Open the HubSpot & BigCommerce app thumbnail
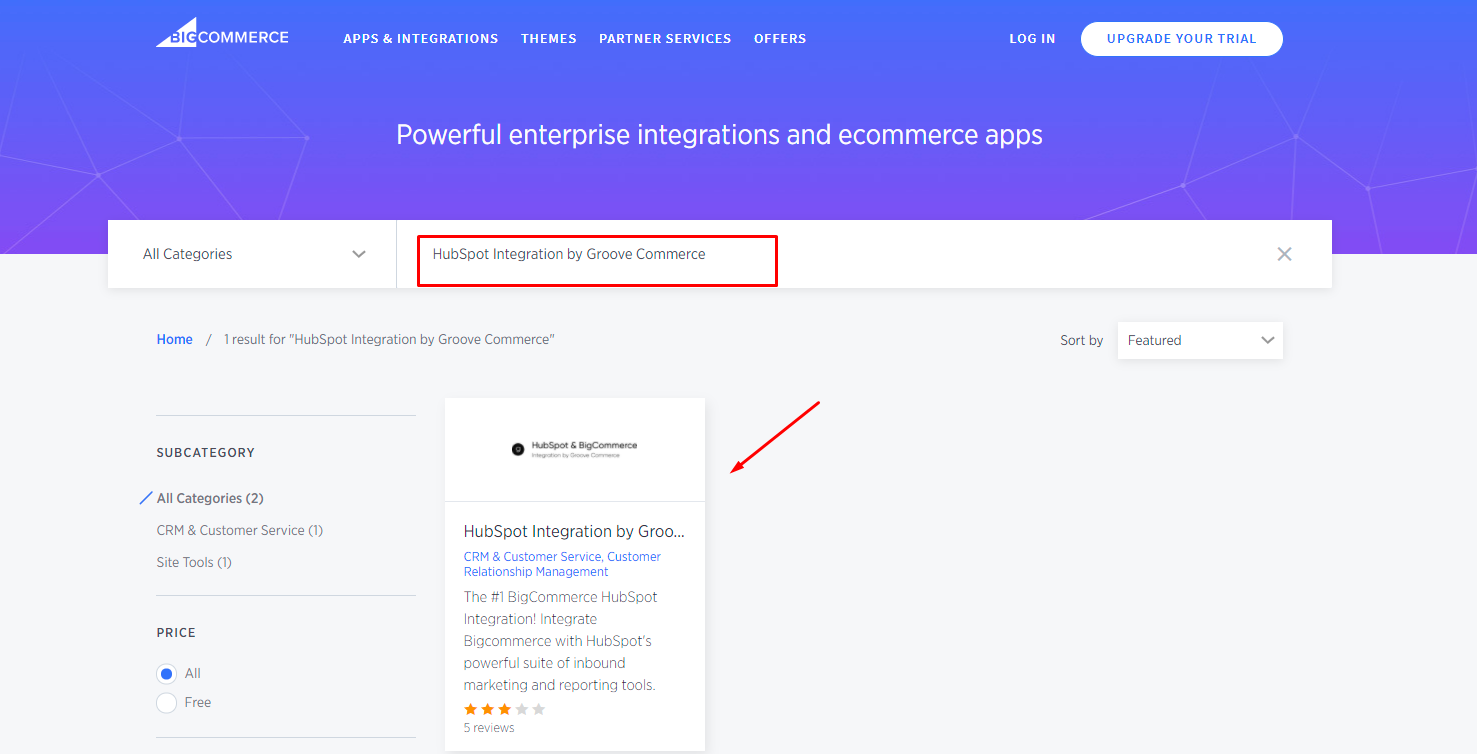 [x=574, y=450]
